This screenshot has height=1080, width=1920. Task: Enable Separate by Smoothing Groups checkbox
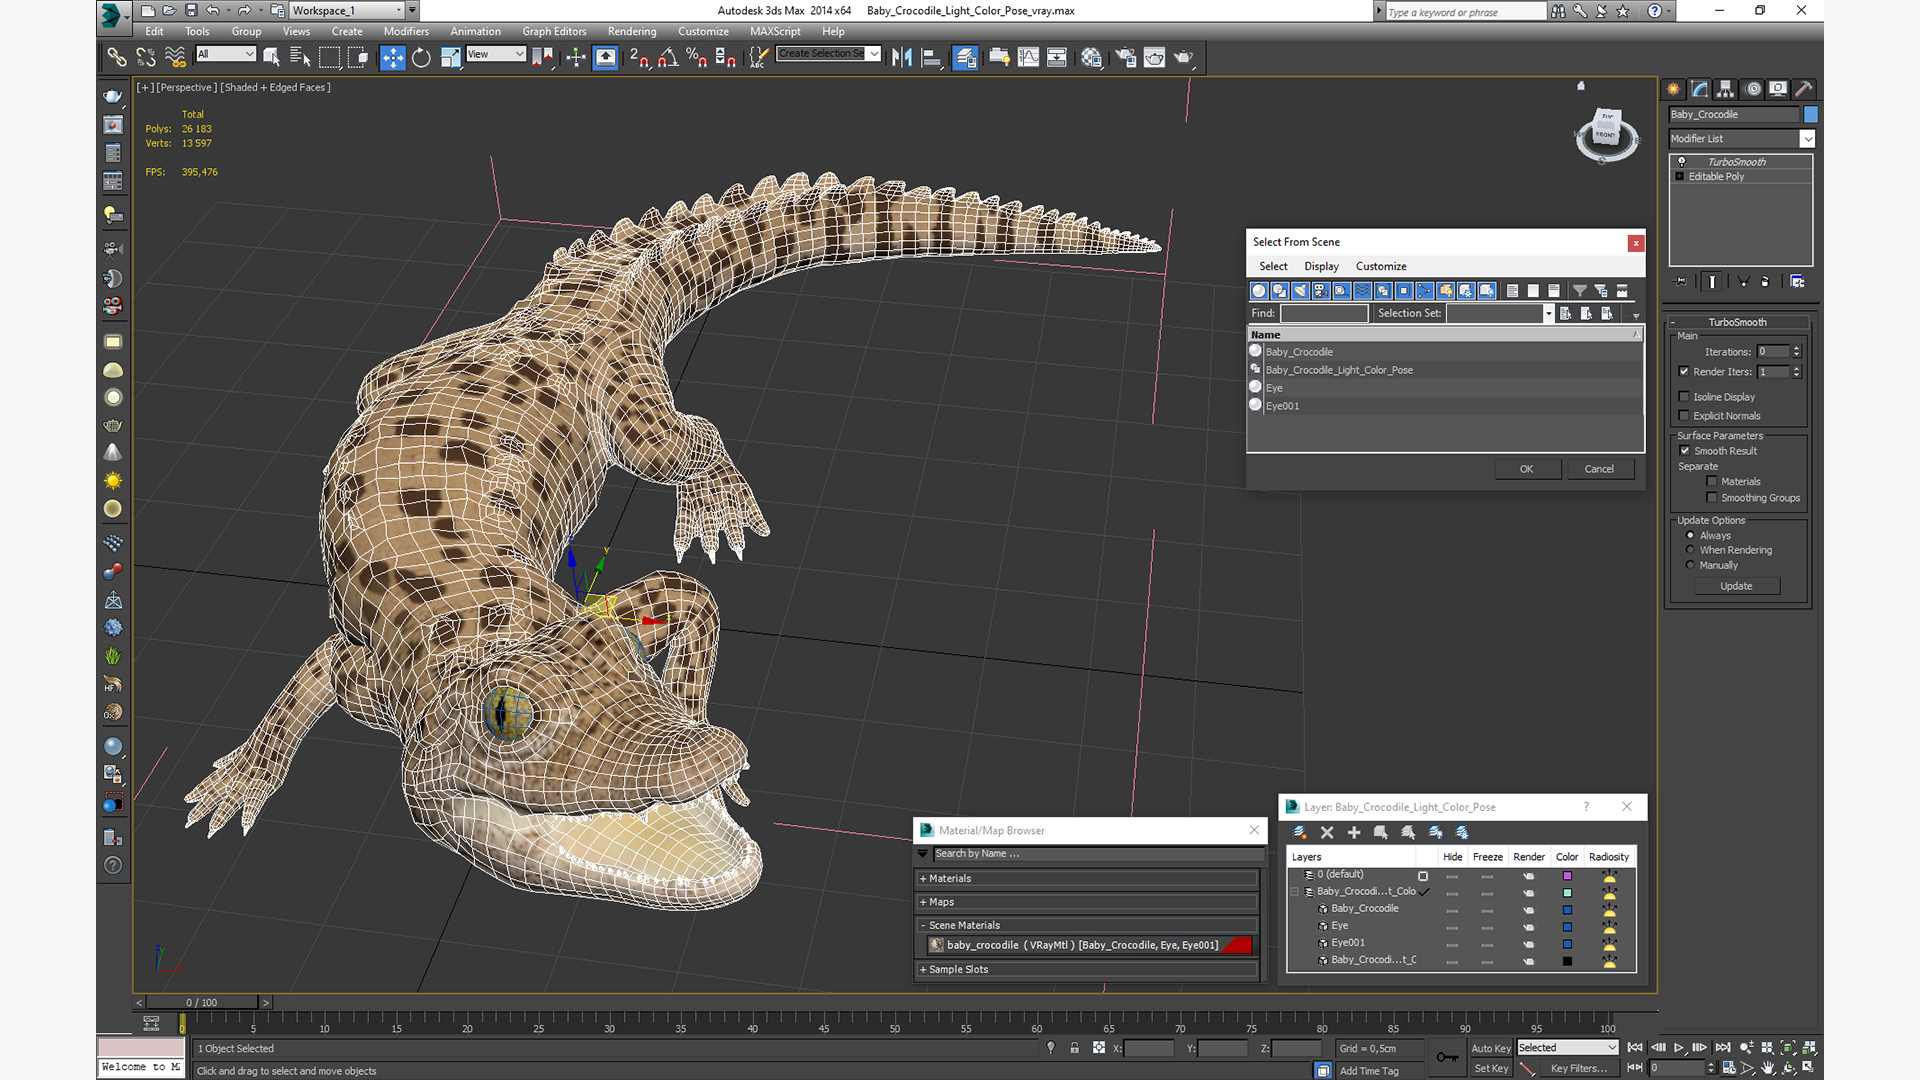pos(1712,498)
